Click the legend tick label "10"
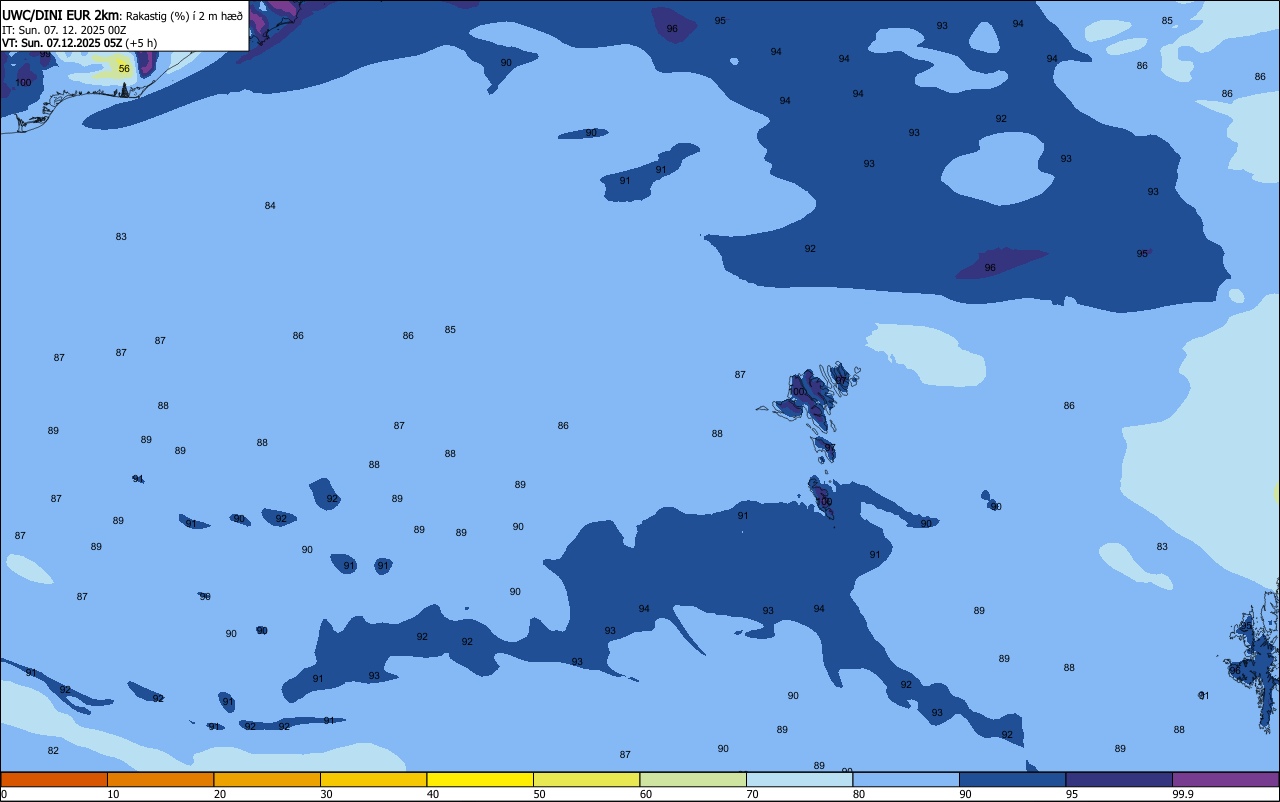1280x802 pixels. 113,794
